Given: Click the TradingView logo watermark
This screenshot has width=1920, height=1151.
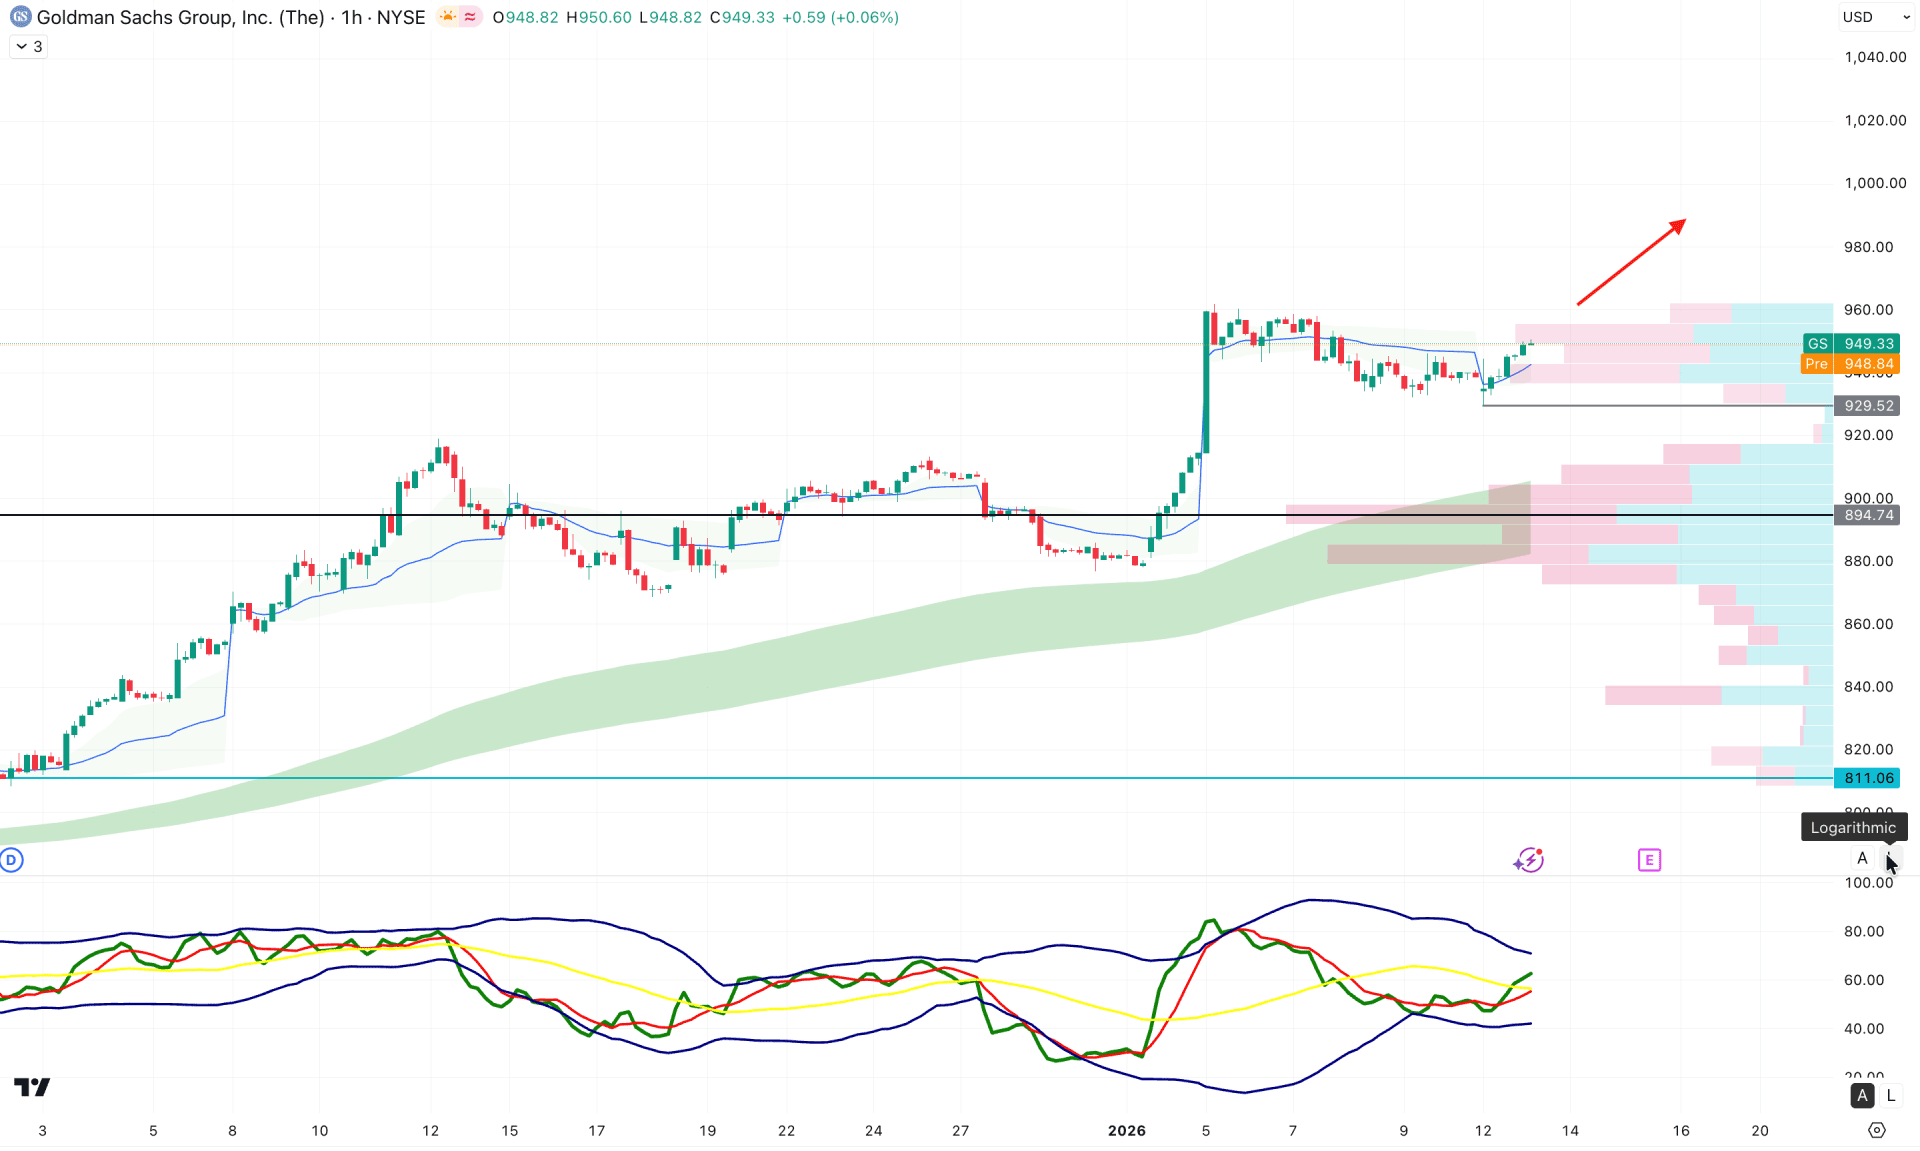Looking at the screenshot, I should point(32,1087).
